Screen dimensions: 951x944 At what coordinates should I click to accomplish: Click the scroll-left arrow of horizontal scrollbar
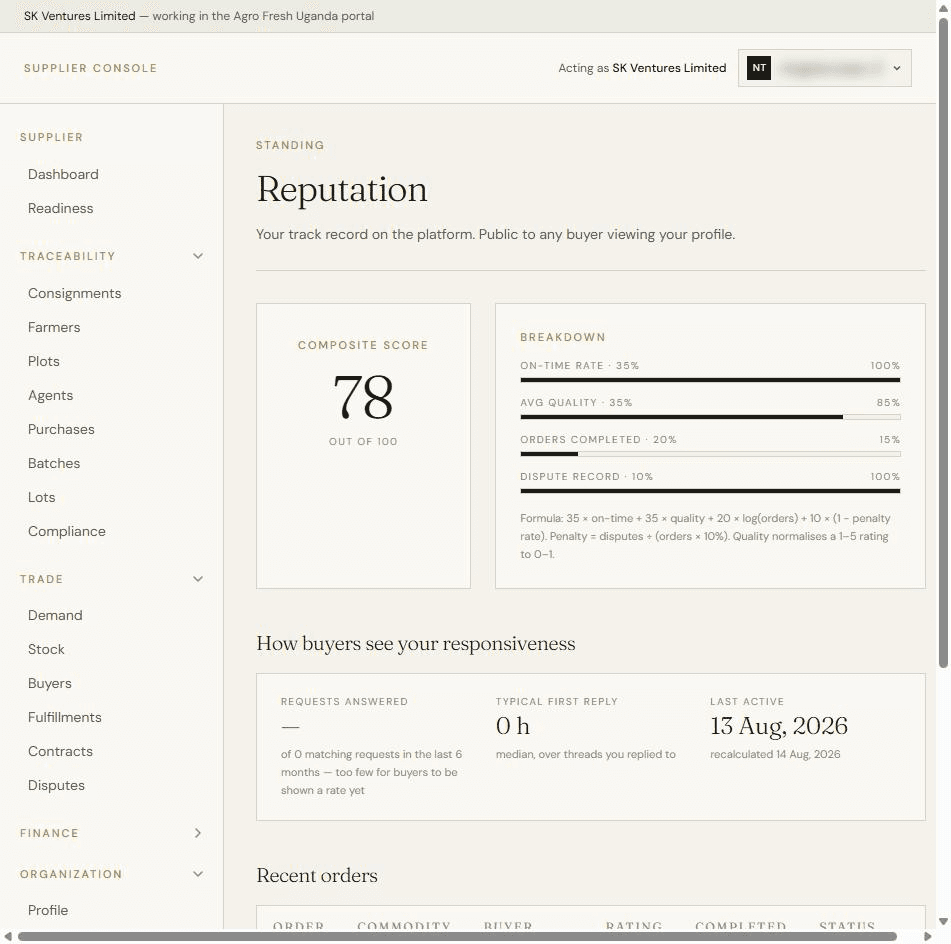coord(8,937)
